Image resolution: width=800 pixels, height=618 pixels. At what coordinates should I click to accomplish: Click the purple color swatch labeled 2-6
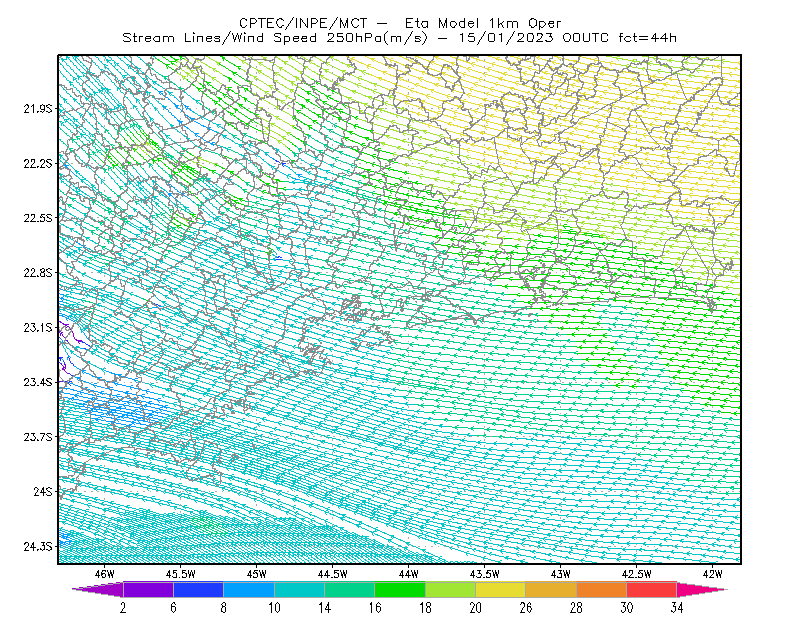(x=148, y=589)
